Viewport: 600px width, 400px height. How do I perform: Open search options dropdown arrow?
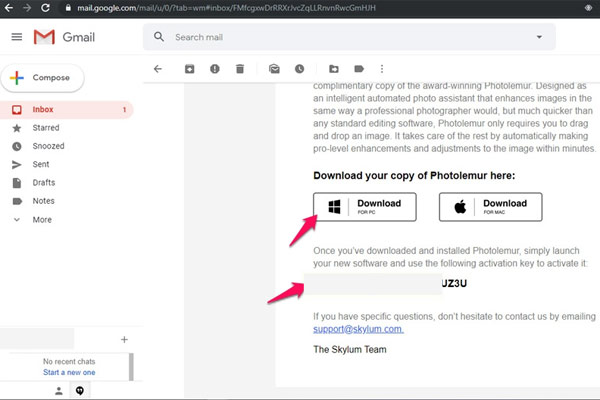pos(539,37)
